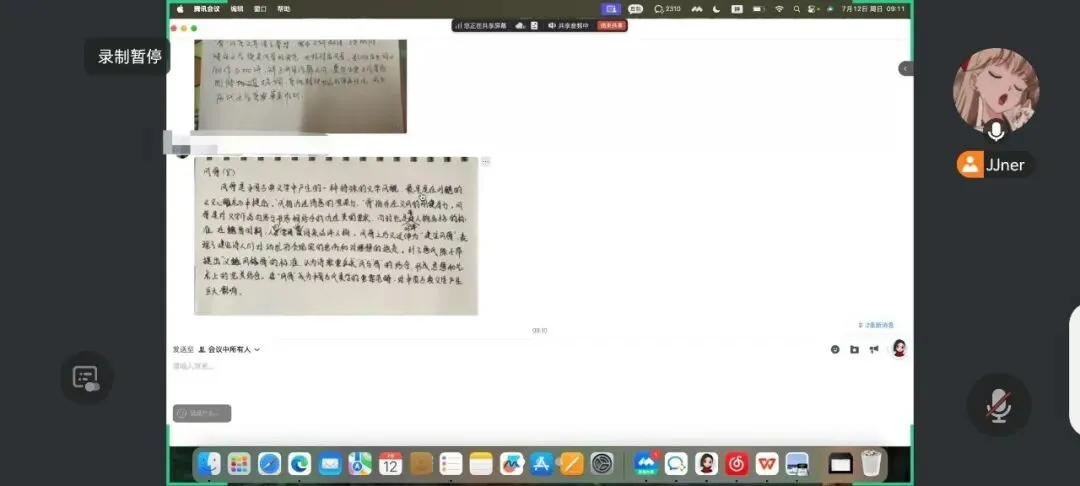
Task: Open the blue chat bubble app in Dock
Action: tap(676, 464)
